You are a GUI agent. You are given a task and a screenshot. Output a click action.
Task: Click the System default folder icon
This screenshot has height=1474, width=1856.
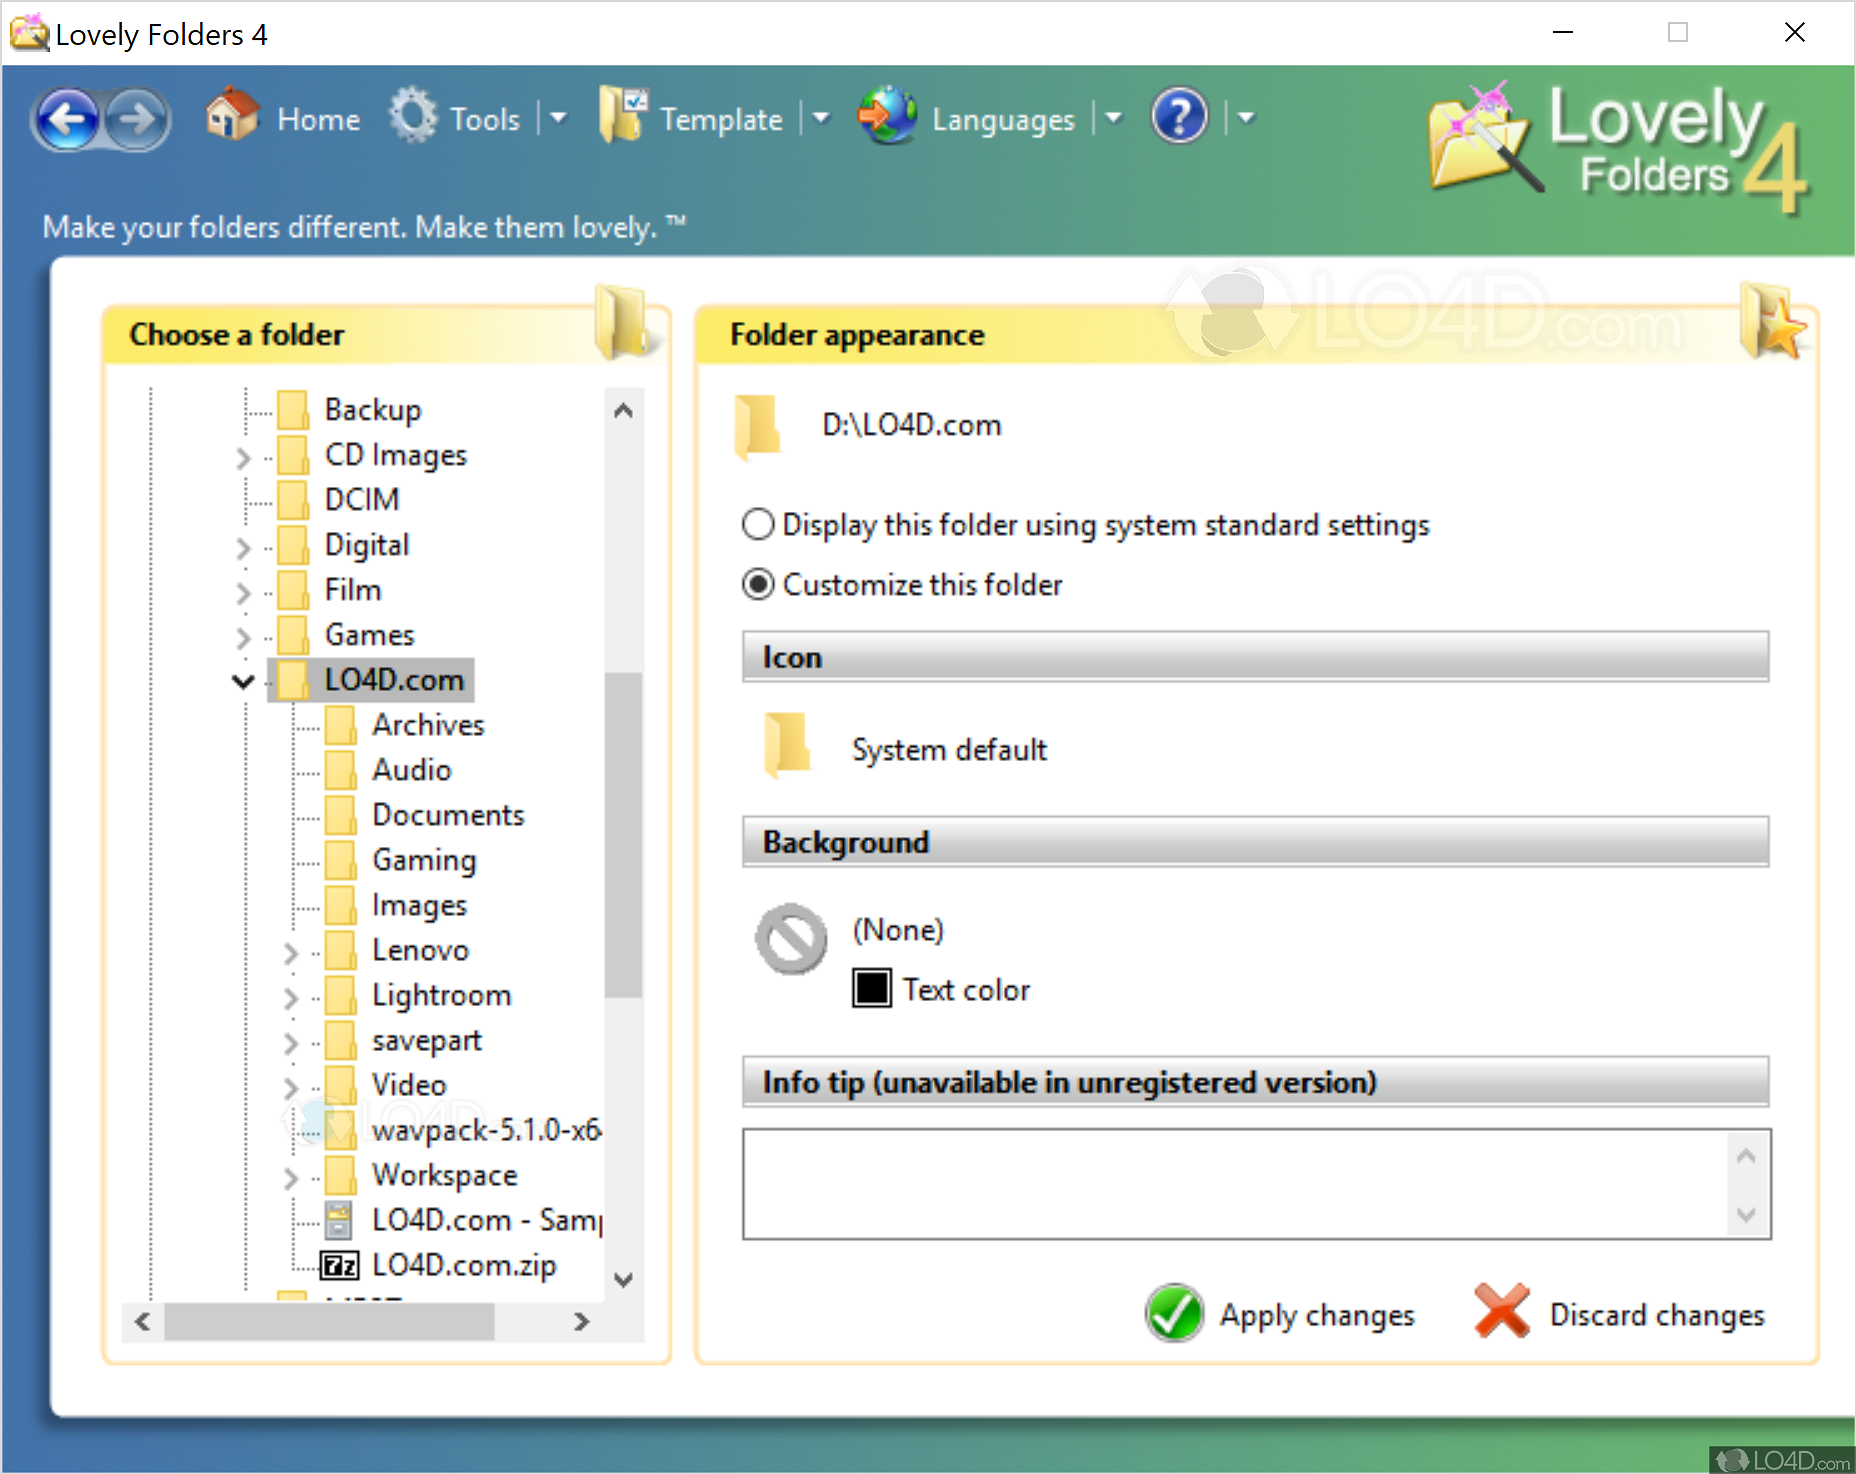coord(787,746)
